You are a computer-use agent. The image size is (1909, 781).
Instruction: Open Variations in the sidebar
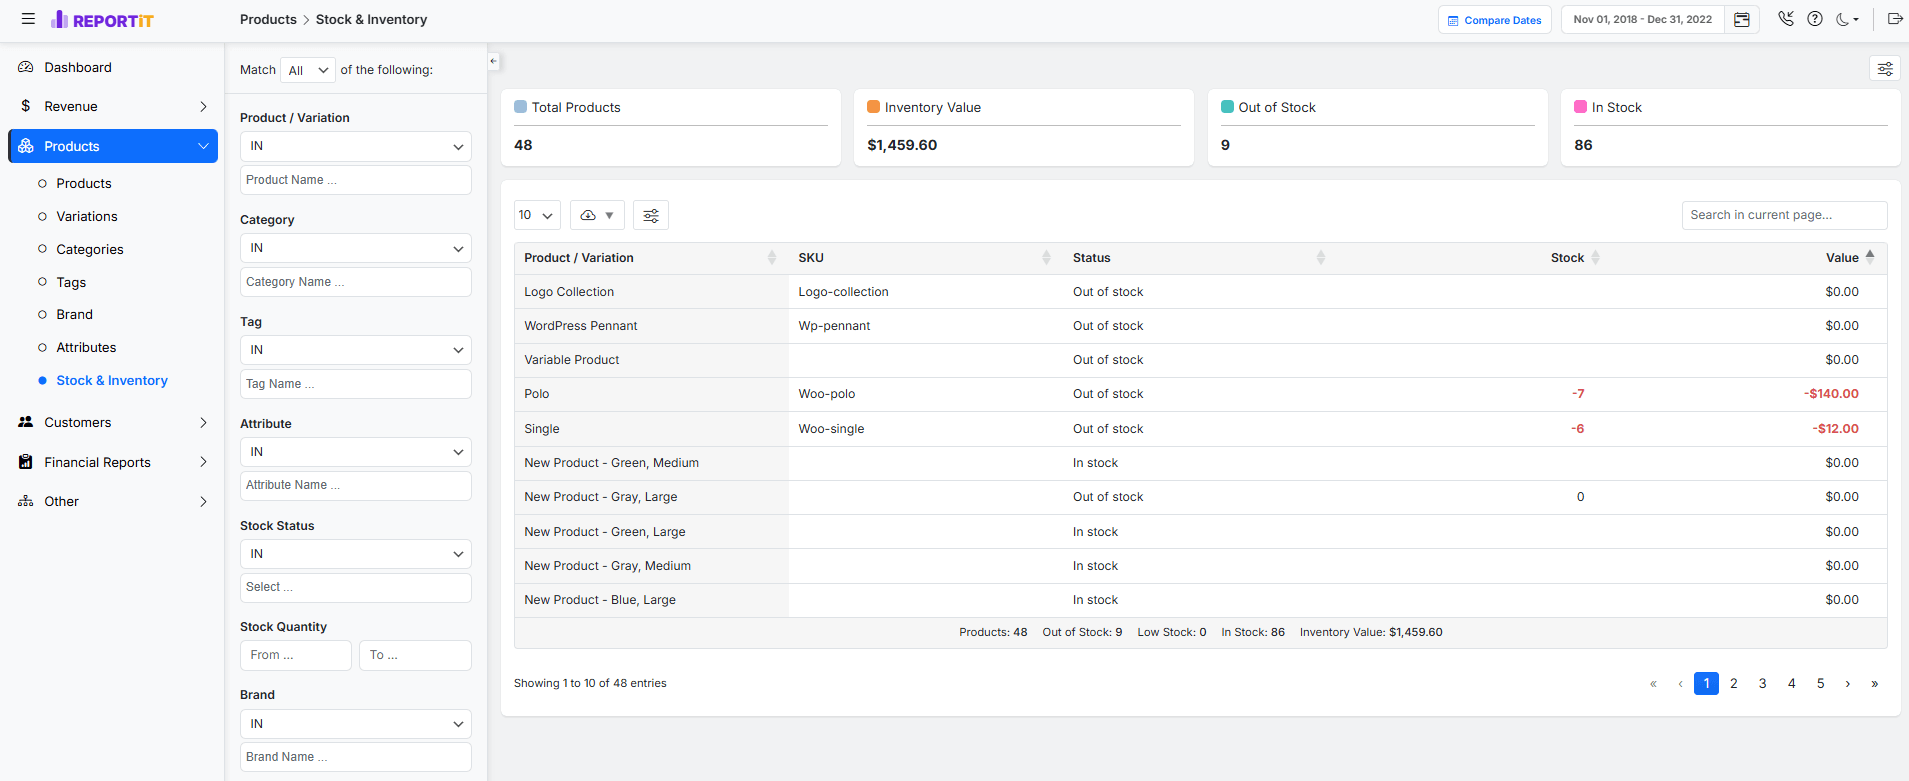87,216
